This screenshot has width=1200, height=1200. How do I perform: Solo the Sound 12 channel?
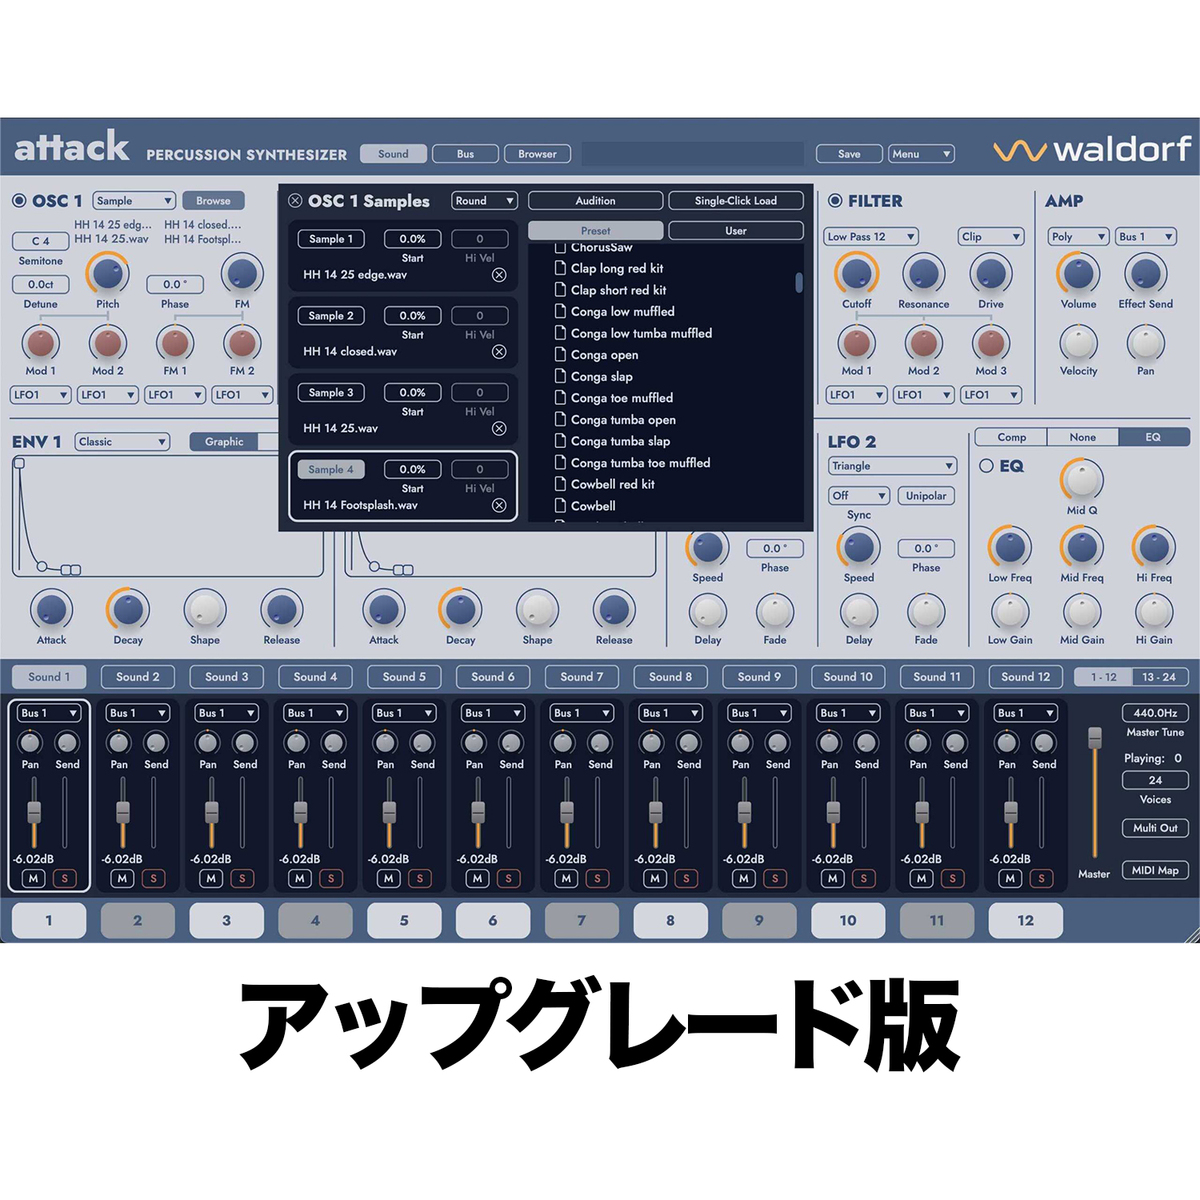pyautogui.click(x=1042, y=878)
